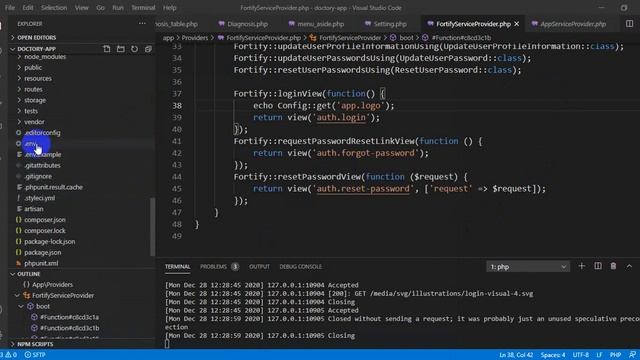Open the .editorconfig file
The image size is (640, 360).
42,133
